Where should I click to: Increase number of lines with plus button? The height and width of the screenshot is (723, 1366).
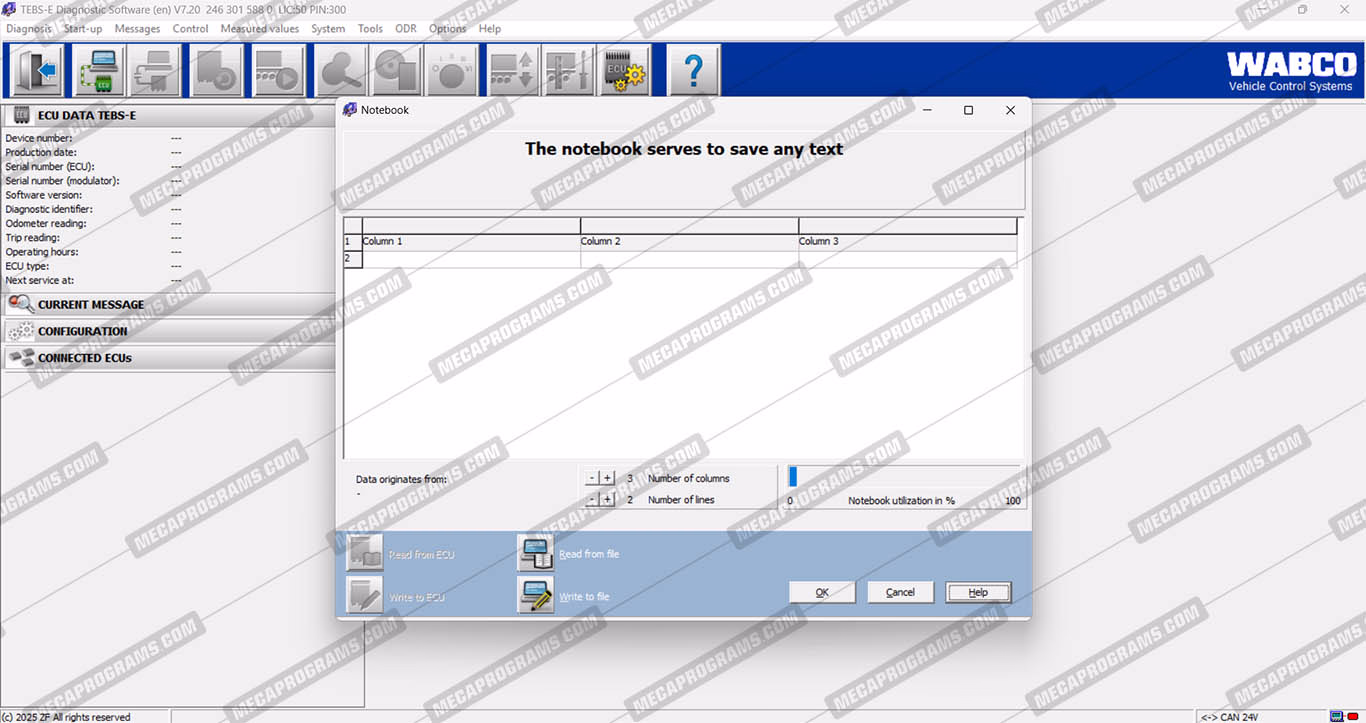point(607,499)
